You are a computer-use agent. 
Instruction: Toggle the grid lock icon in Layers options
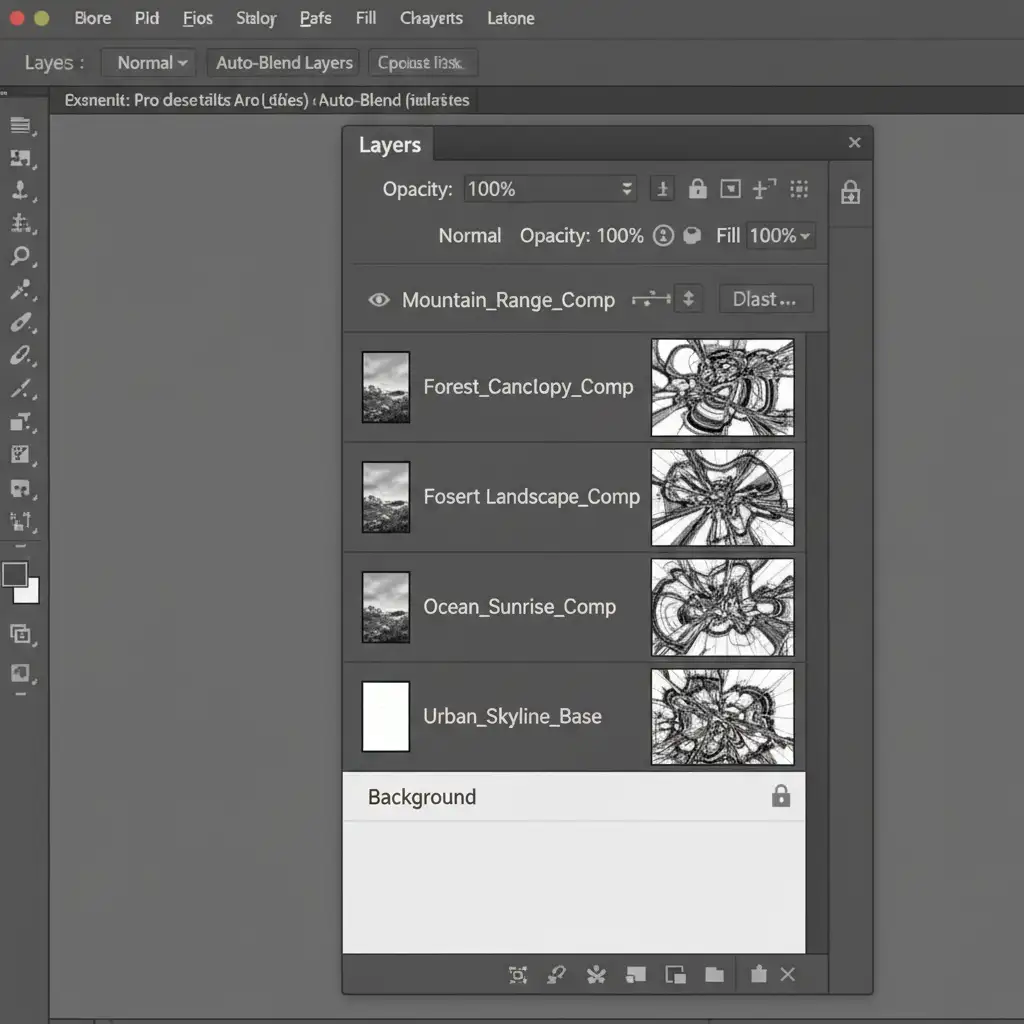[798, 189]
